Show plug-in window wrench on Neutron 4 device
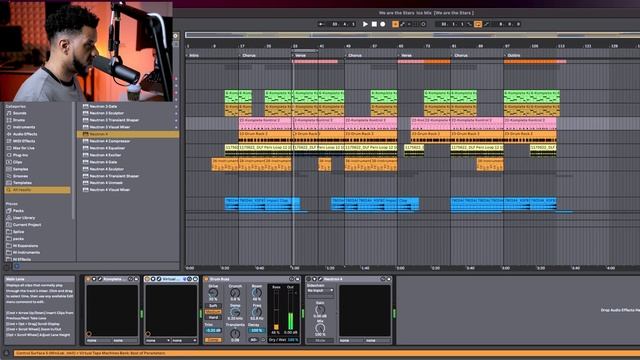This screenshot has width=640, height=360. coord(321,279)
